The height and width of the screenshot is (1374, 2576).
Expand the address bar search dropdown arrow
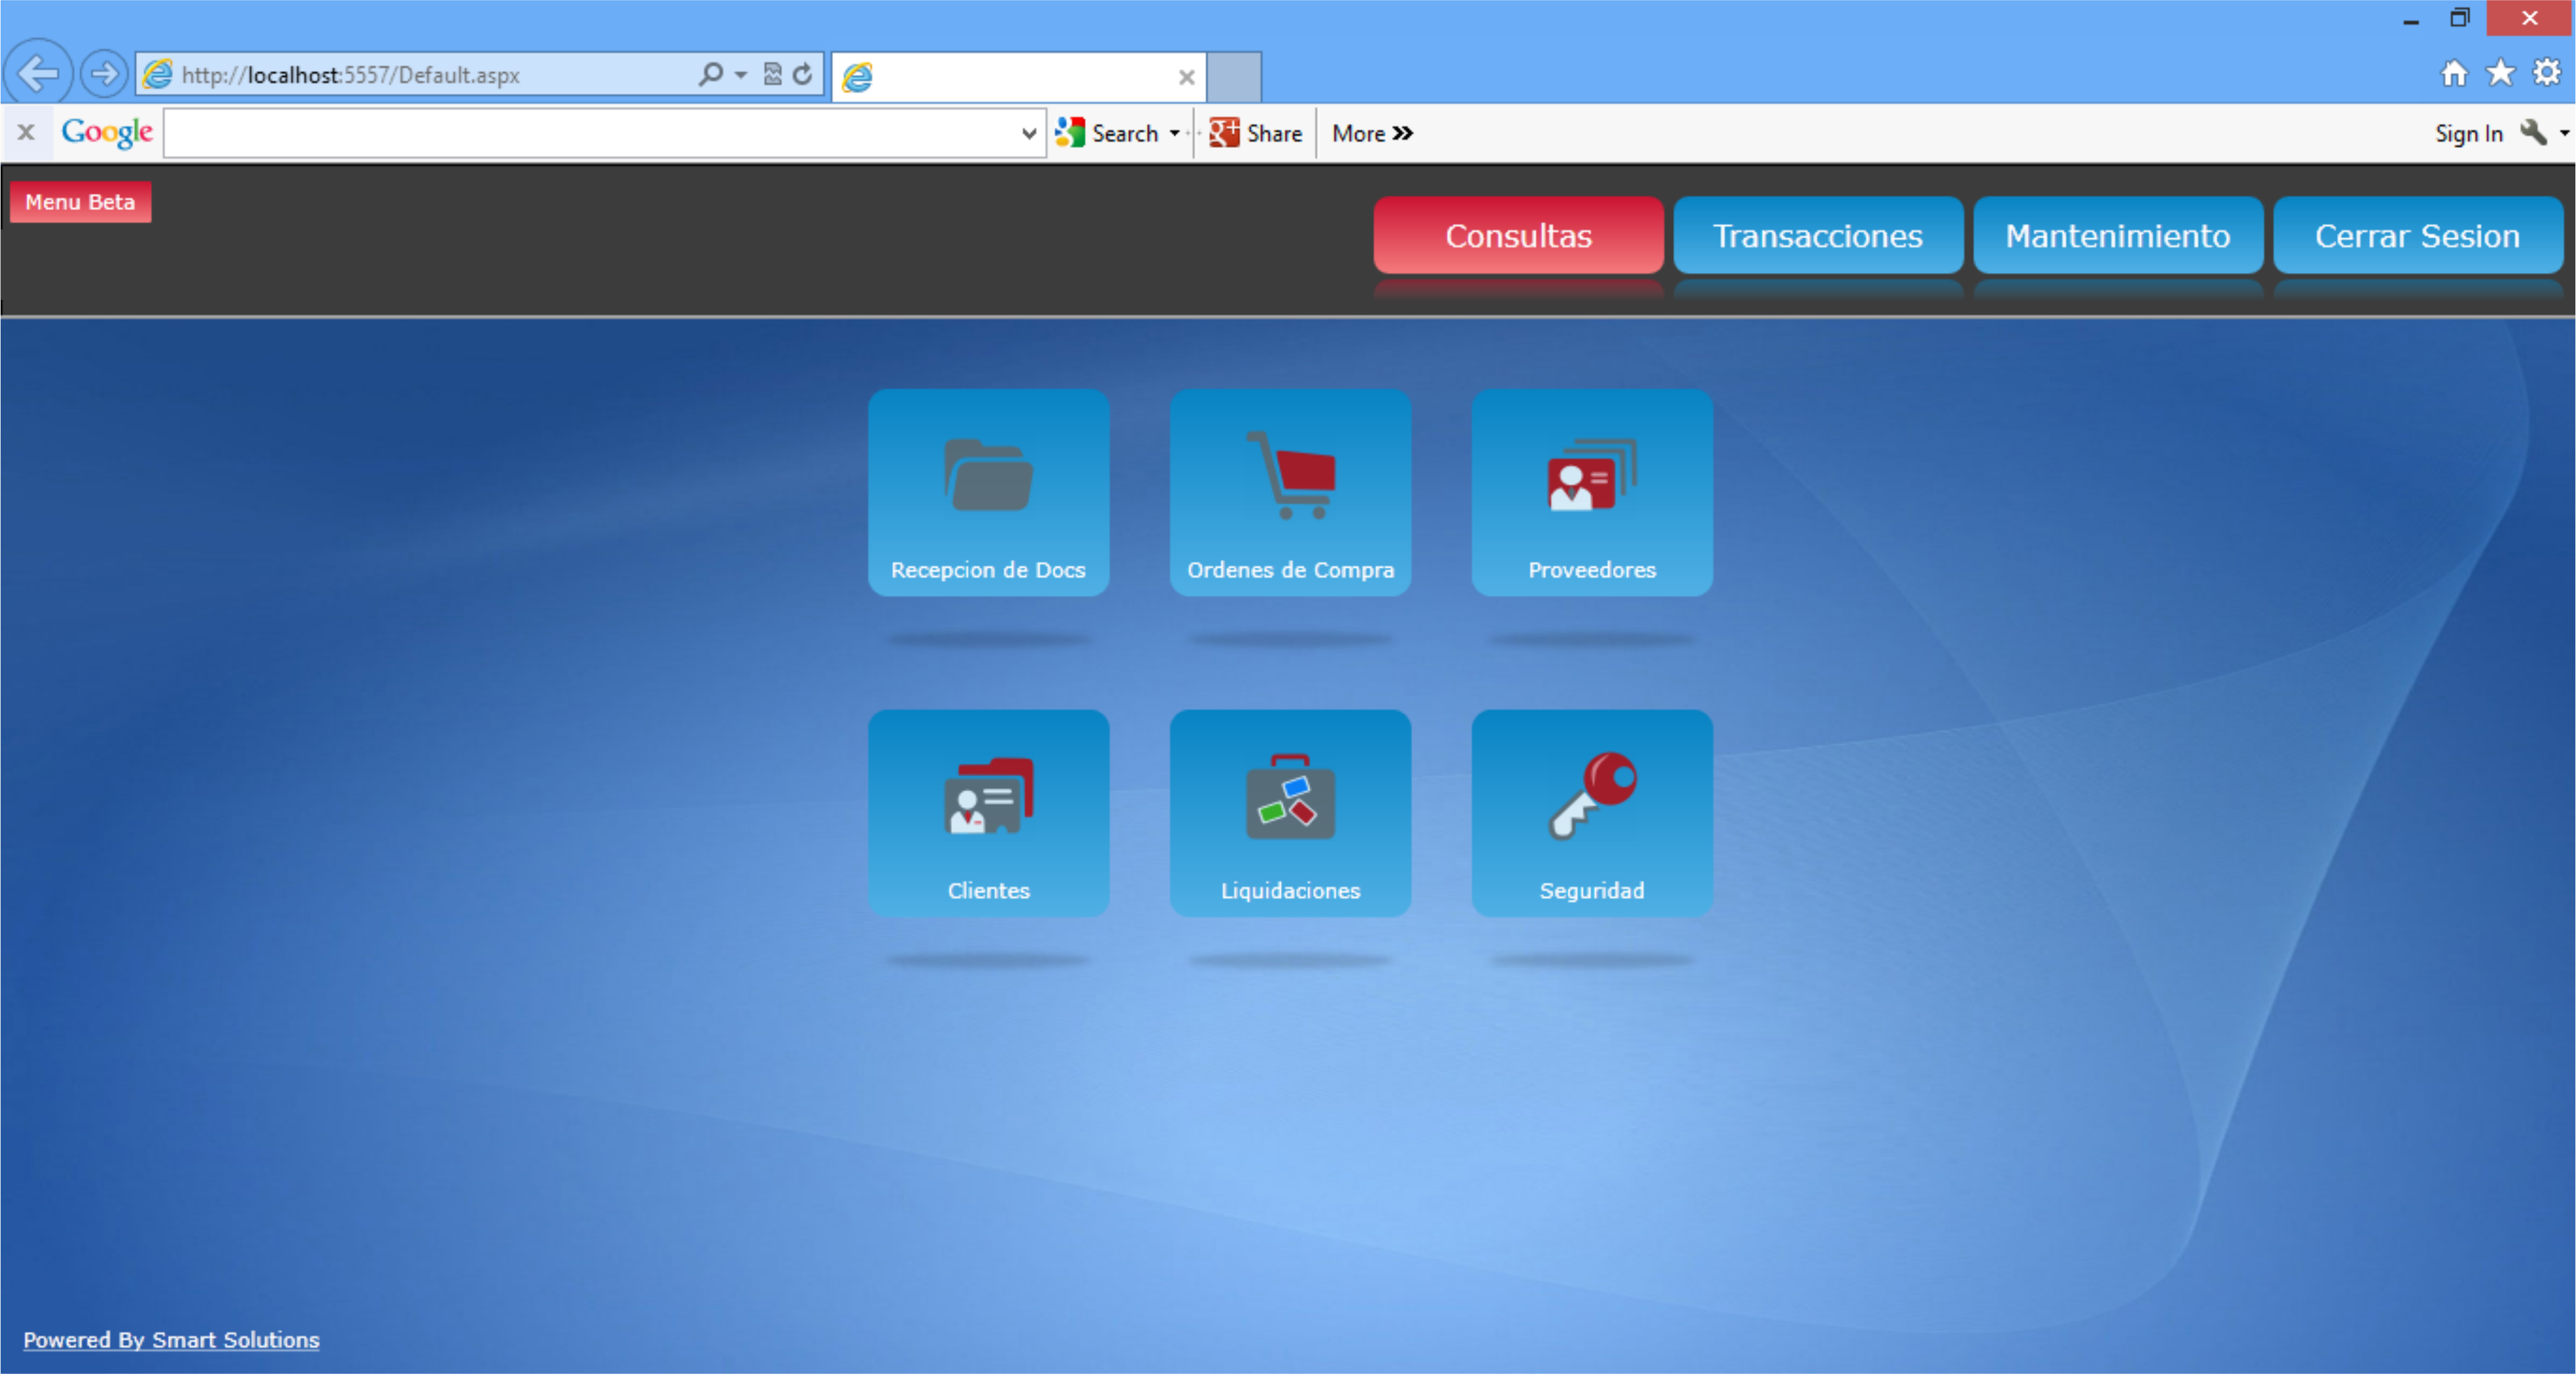click(x=741, y=75)
